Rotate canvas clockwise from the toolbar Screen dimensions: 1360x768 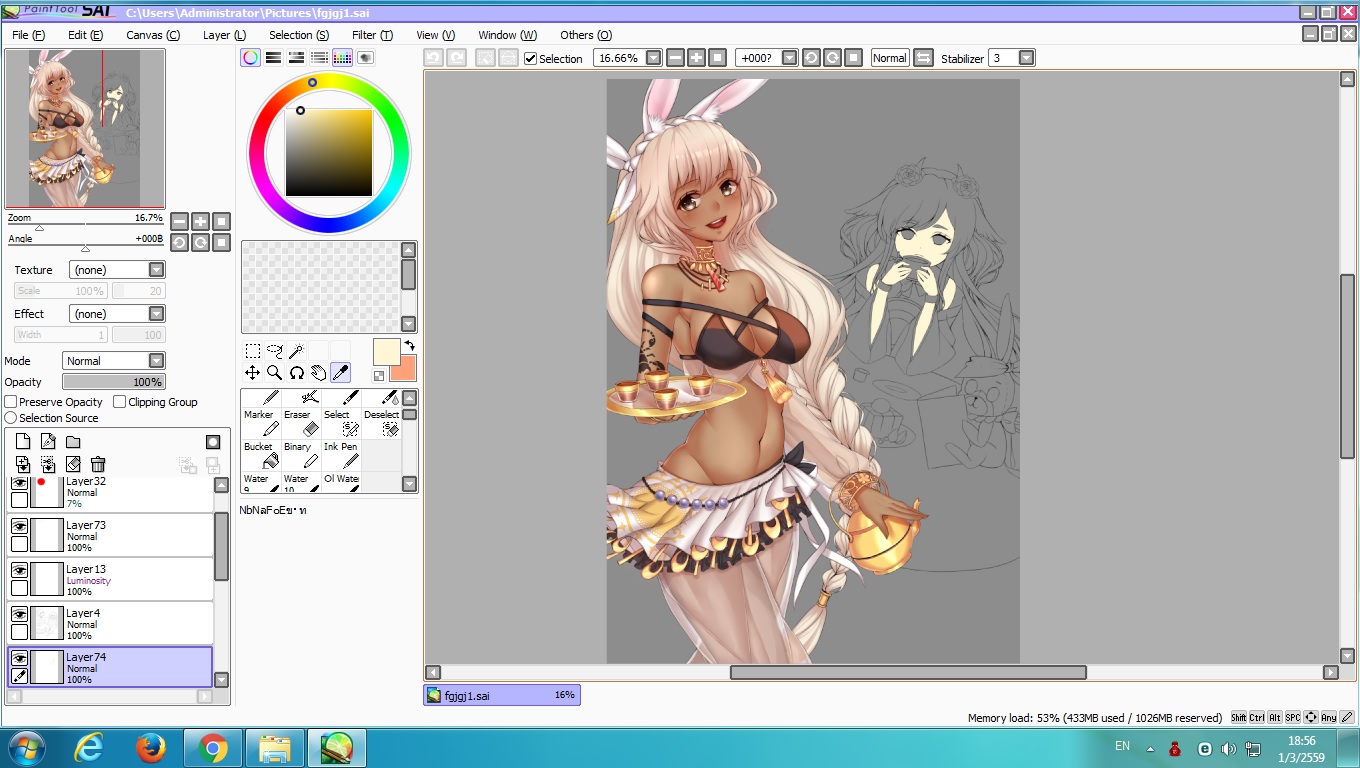(x=832, y=58)
